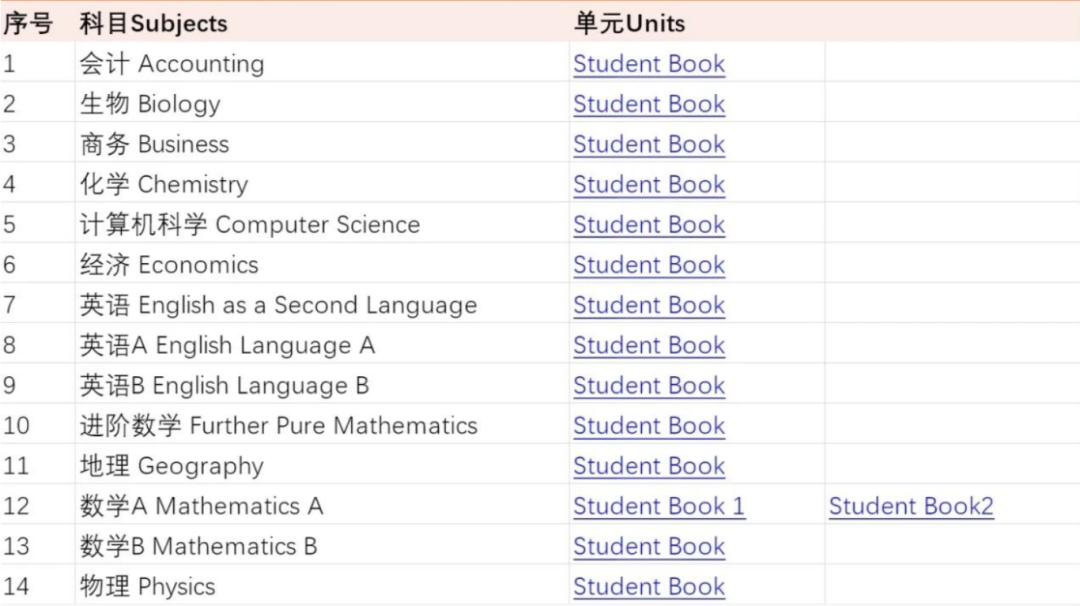Screen dimensions: 1080x606
Task: Open Mathematics B Student Book link
Action: (649, 547)
